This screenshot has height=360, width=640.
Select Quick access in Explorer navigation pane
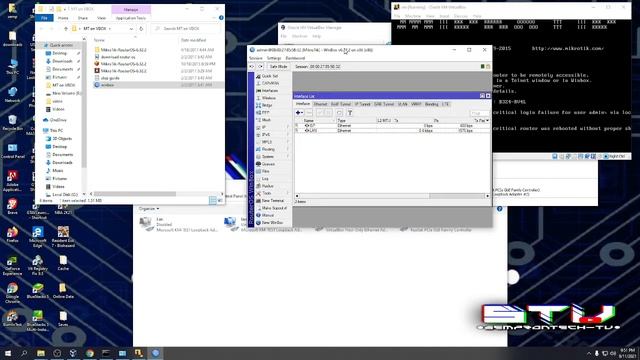pos(61,45)
